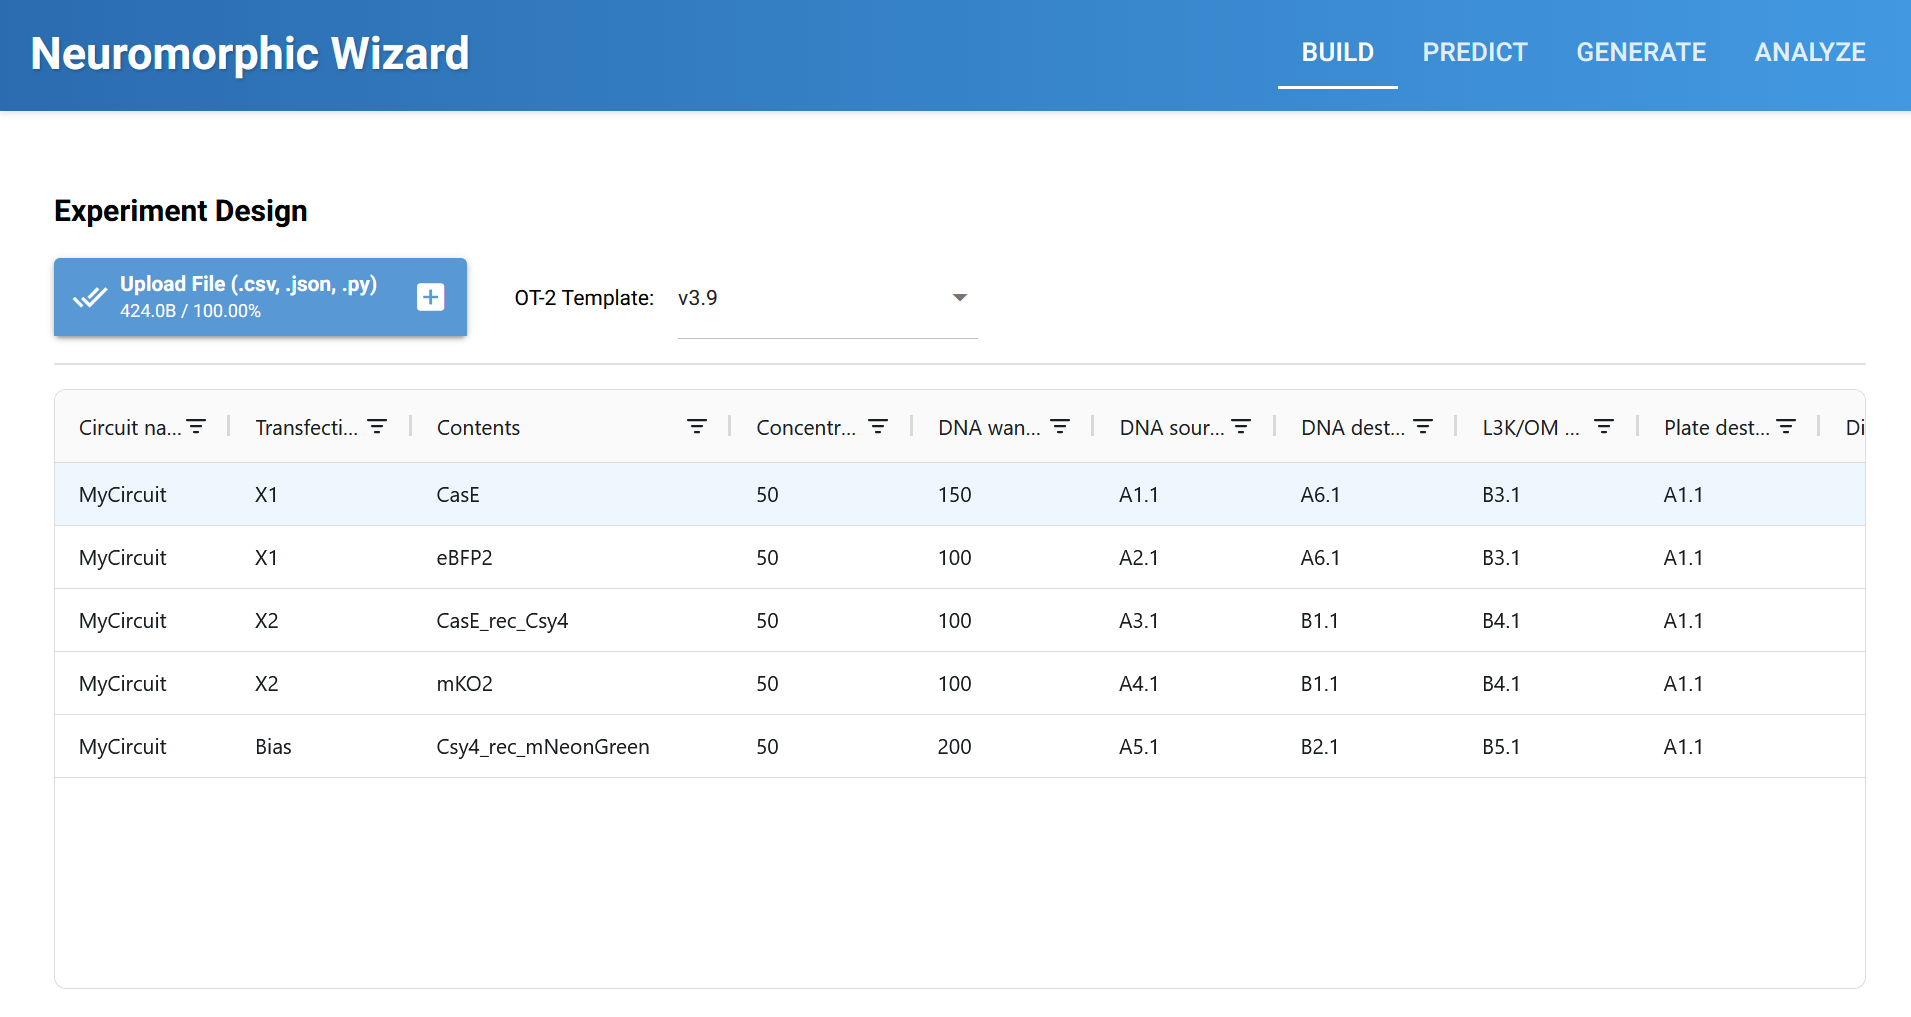The image size is (1911, 1017).
Task: Switch to the PREDICT tab
Action: tap(1475, 52)
